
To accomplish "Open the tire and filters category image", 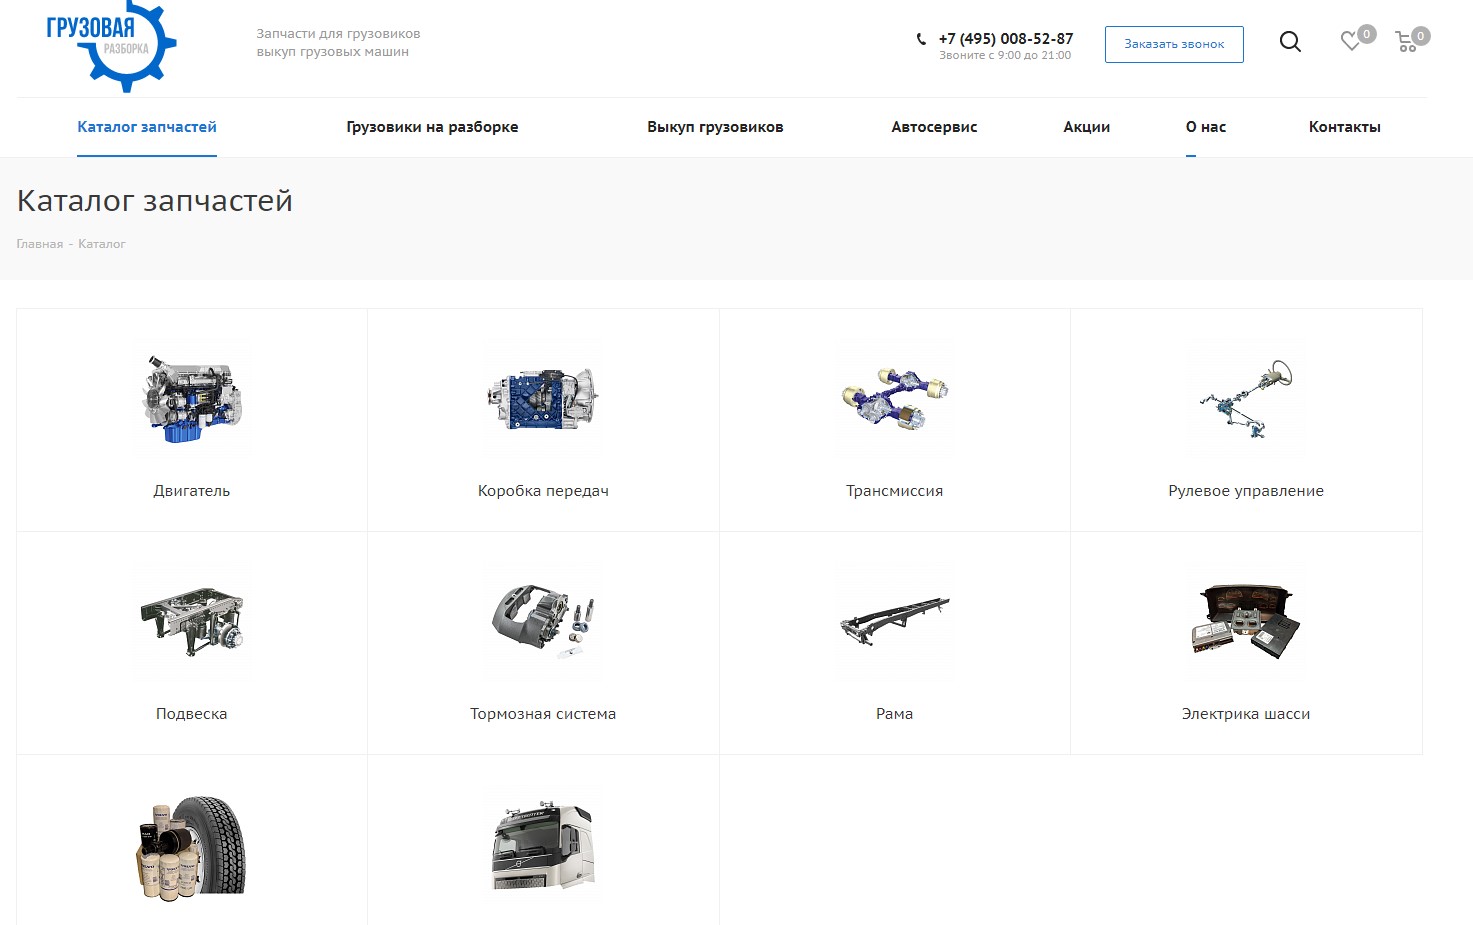I will coord(192,846).
